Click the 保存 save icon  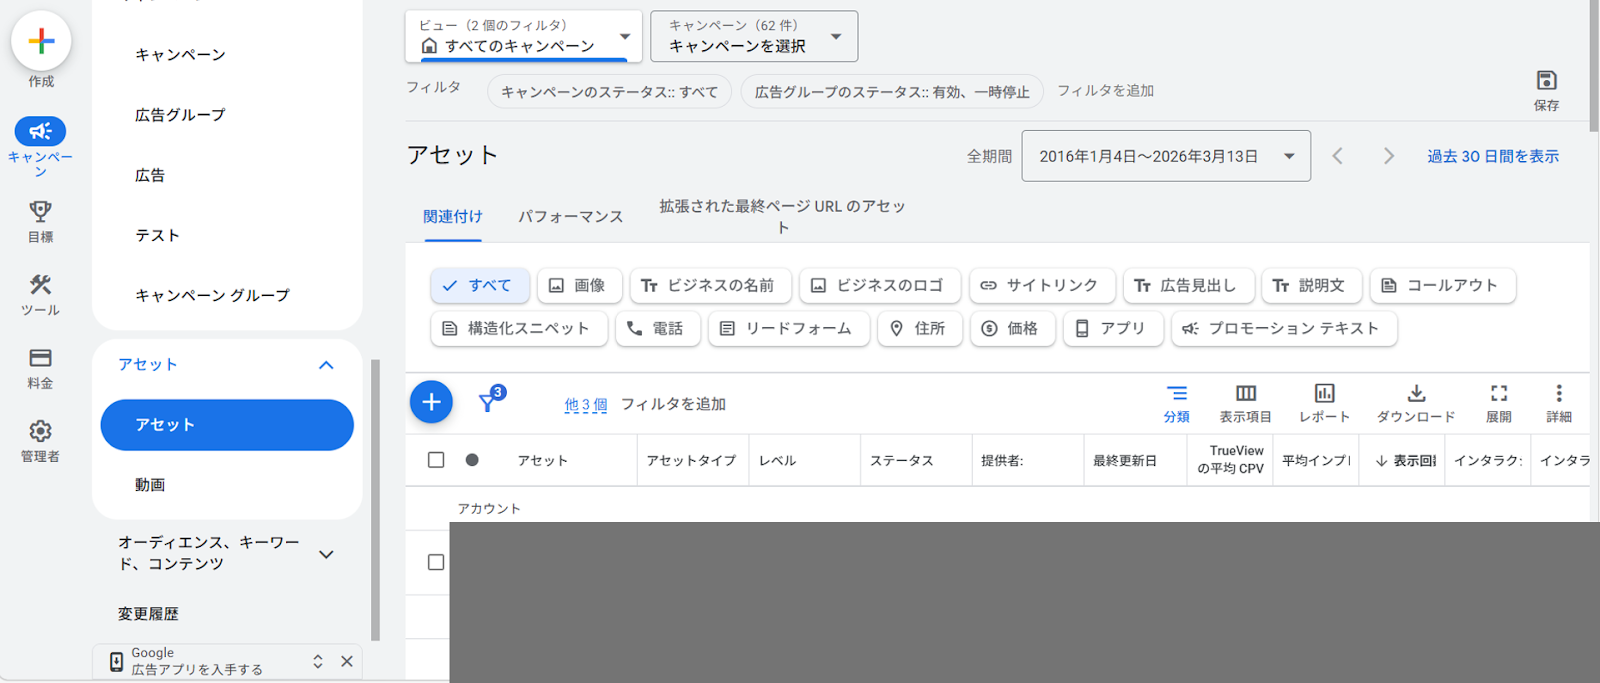tap(1546, 81)
